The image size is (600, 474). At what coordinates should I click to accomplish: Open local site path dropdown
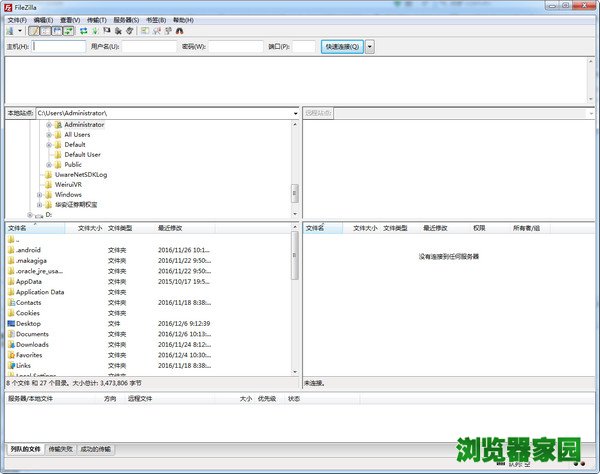click(x=295, y=113)
